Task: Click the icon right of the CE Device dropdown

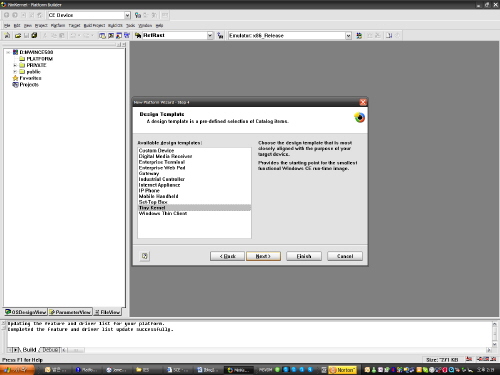Action: click(x=138, y=15)
